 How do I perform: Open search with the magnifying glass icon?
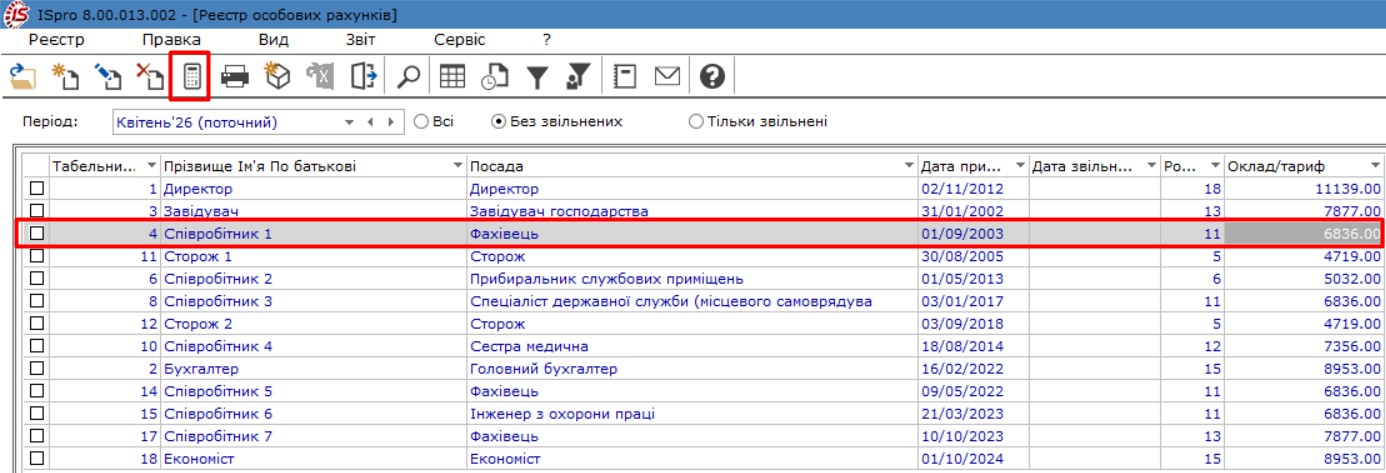coord(407,77)
